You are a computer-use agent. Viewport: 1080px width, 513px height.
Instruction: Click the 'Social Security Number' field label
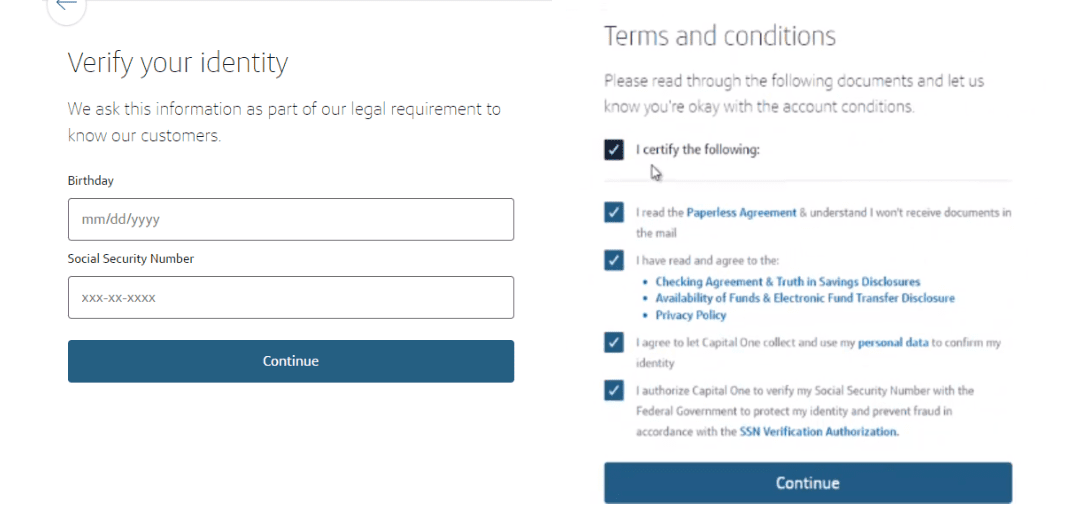(x=131, y=259)
